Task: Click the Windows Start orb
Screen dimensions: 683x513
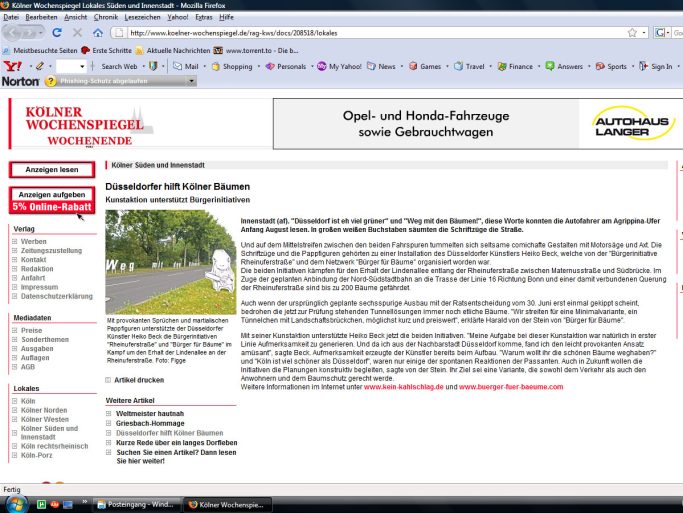Action: coord(13,502)
